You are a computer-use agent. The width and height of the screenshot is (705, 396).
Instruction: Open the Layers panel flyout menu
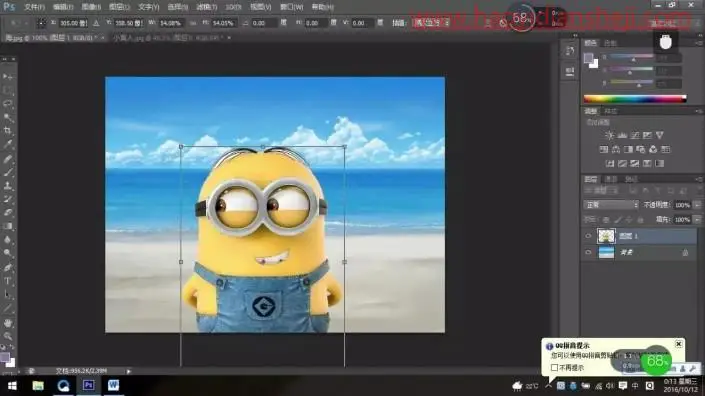[699, 179]
